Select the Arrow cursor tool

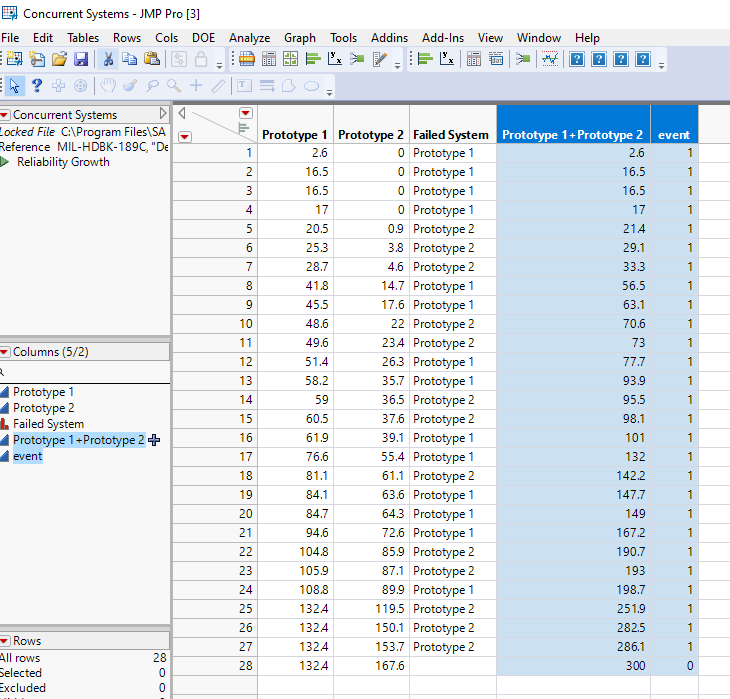tap(14, 86)
